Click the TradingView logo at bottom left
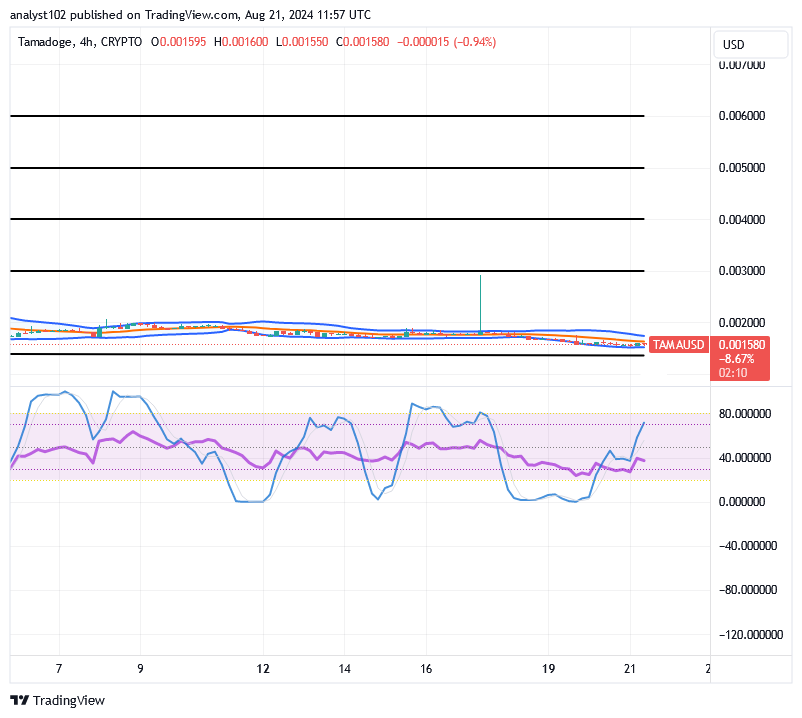The width and height of the screenshot is (802, 718). tap(58, 700)
